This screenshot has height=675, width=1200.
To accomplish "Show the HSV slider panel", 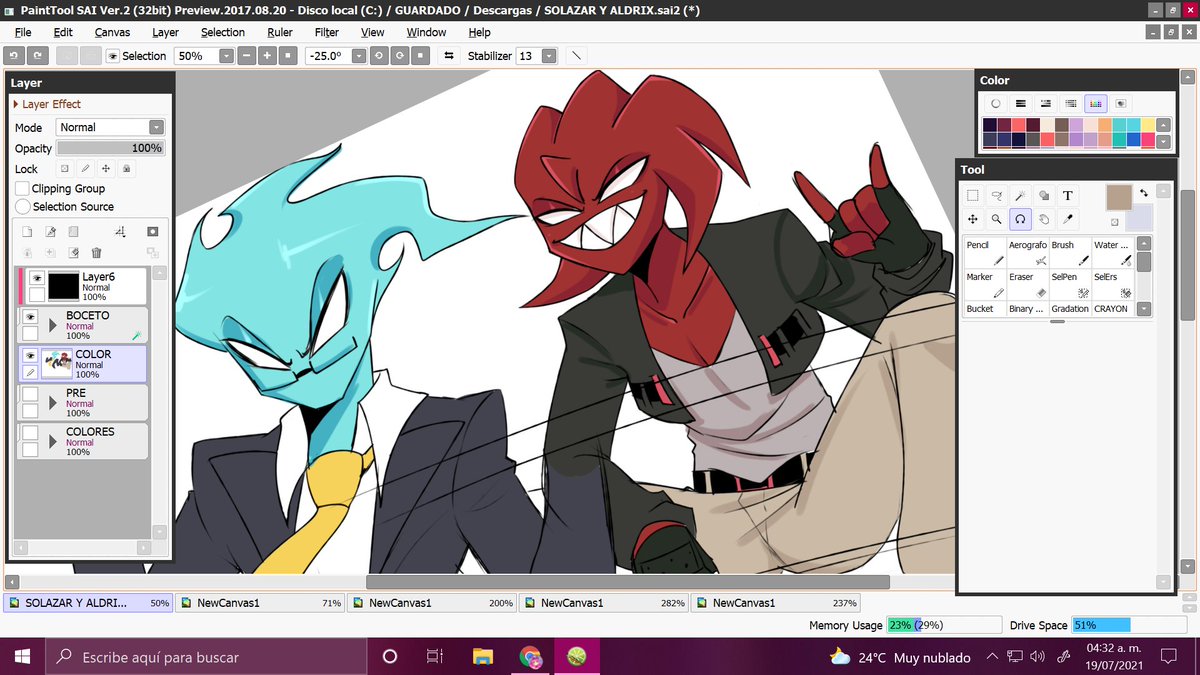I will click(x=1046, y=103).
